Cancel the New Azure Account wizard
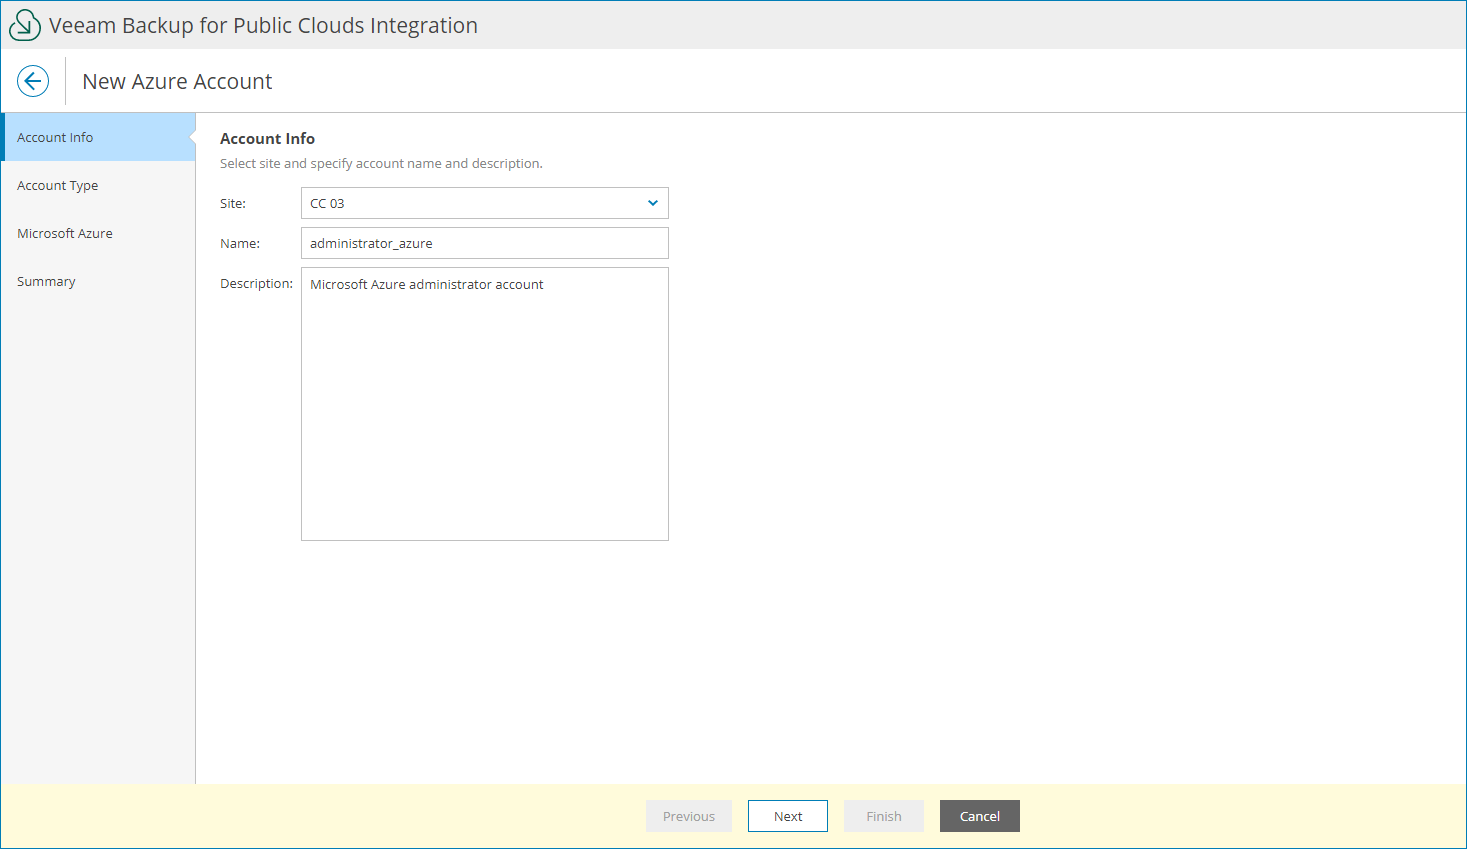Screen dimensions: 1467x849 click(x=978, y=815)
